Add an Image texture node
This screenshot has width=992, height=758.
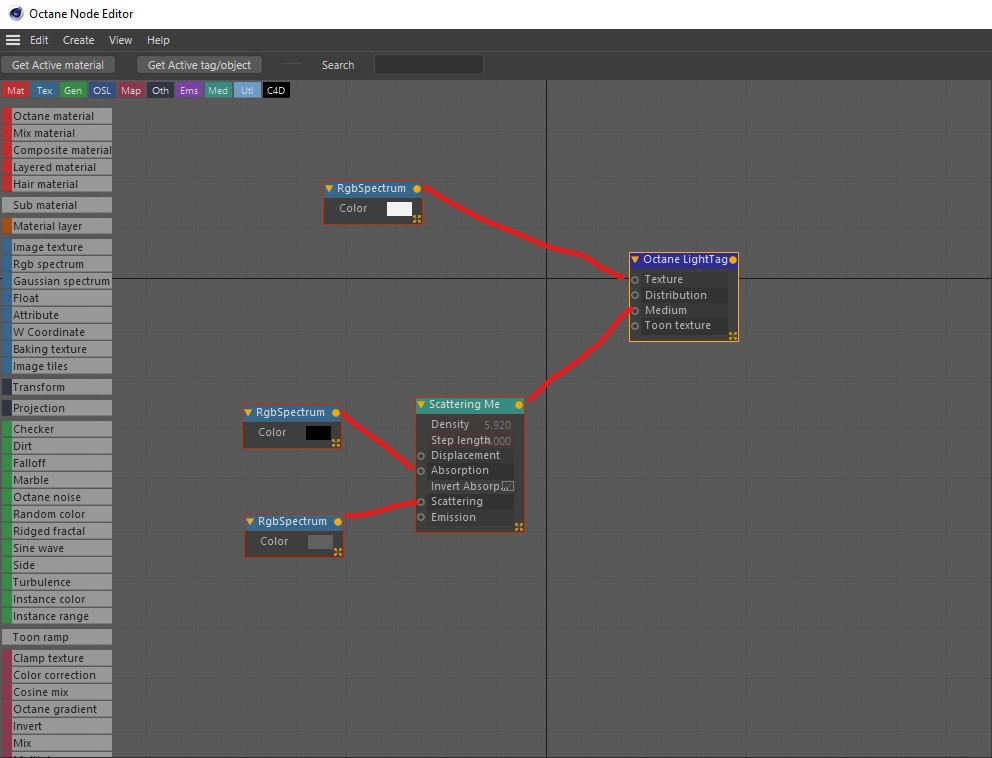coord(57,247)
